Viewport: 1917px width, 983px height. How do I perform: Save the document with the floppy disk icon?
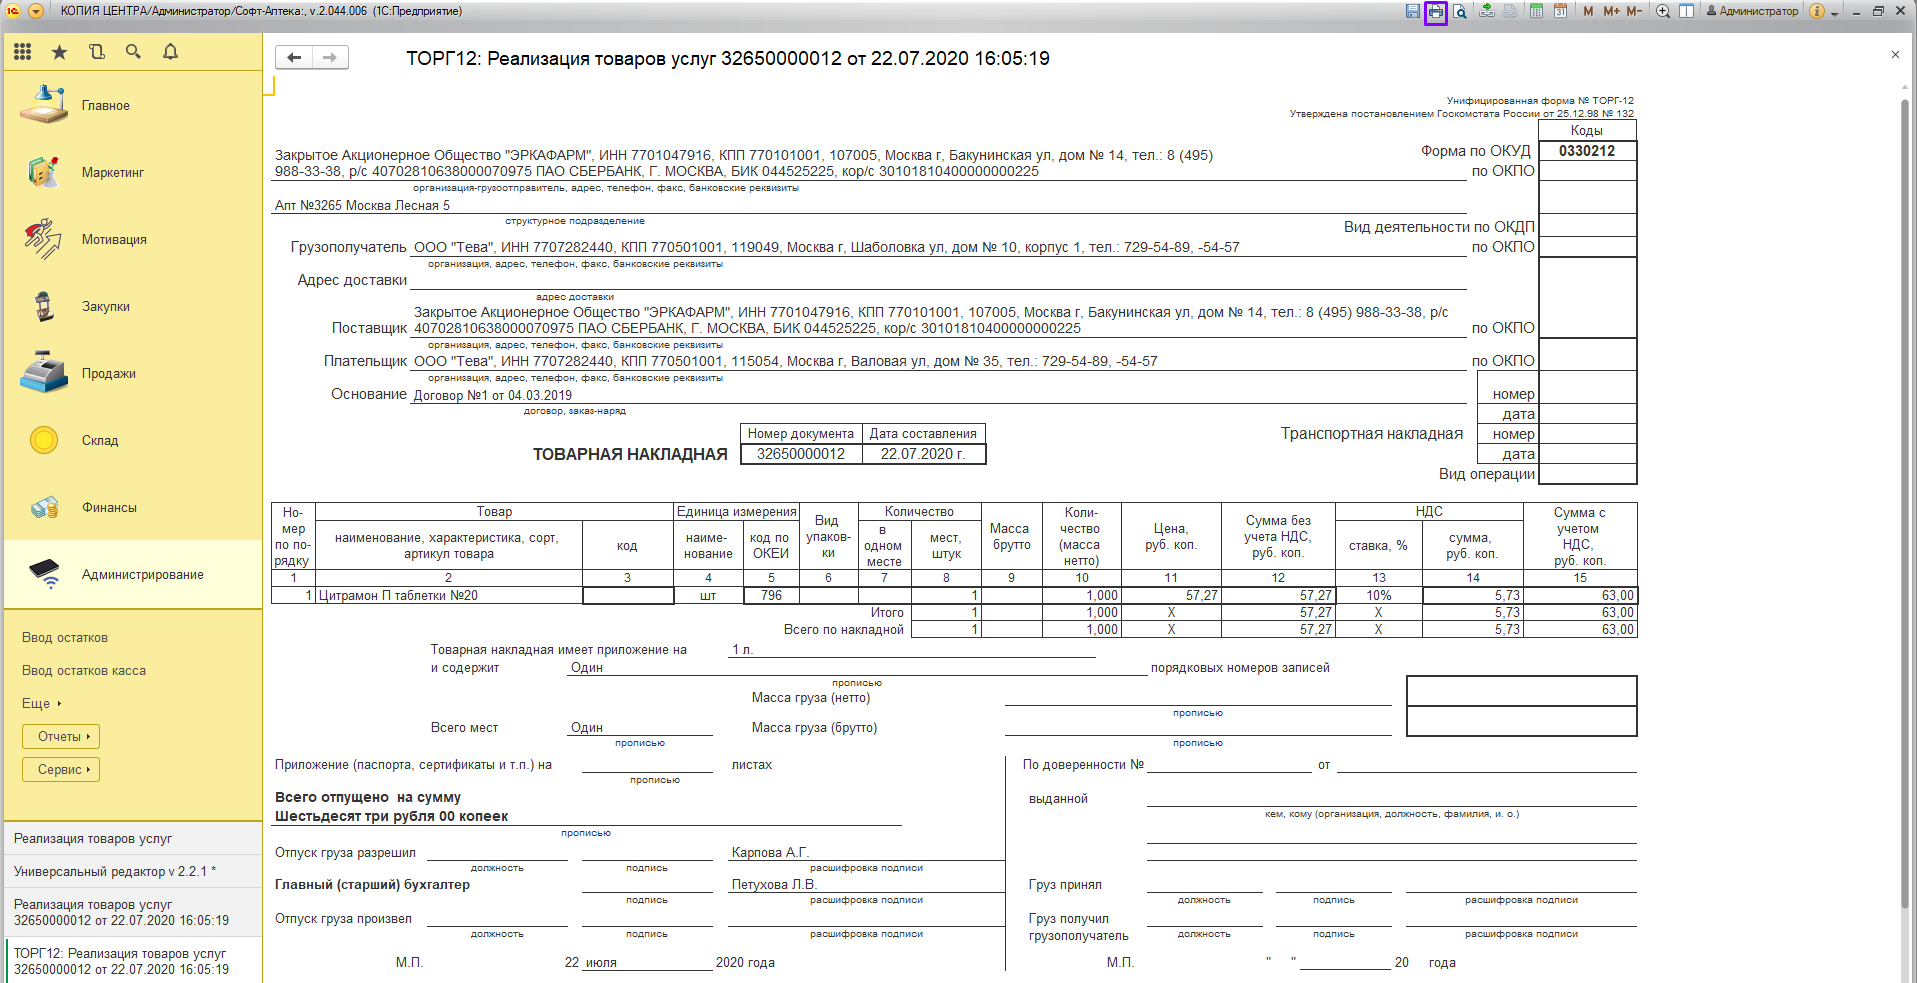(x=1412, y=12)
